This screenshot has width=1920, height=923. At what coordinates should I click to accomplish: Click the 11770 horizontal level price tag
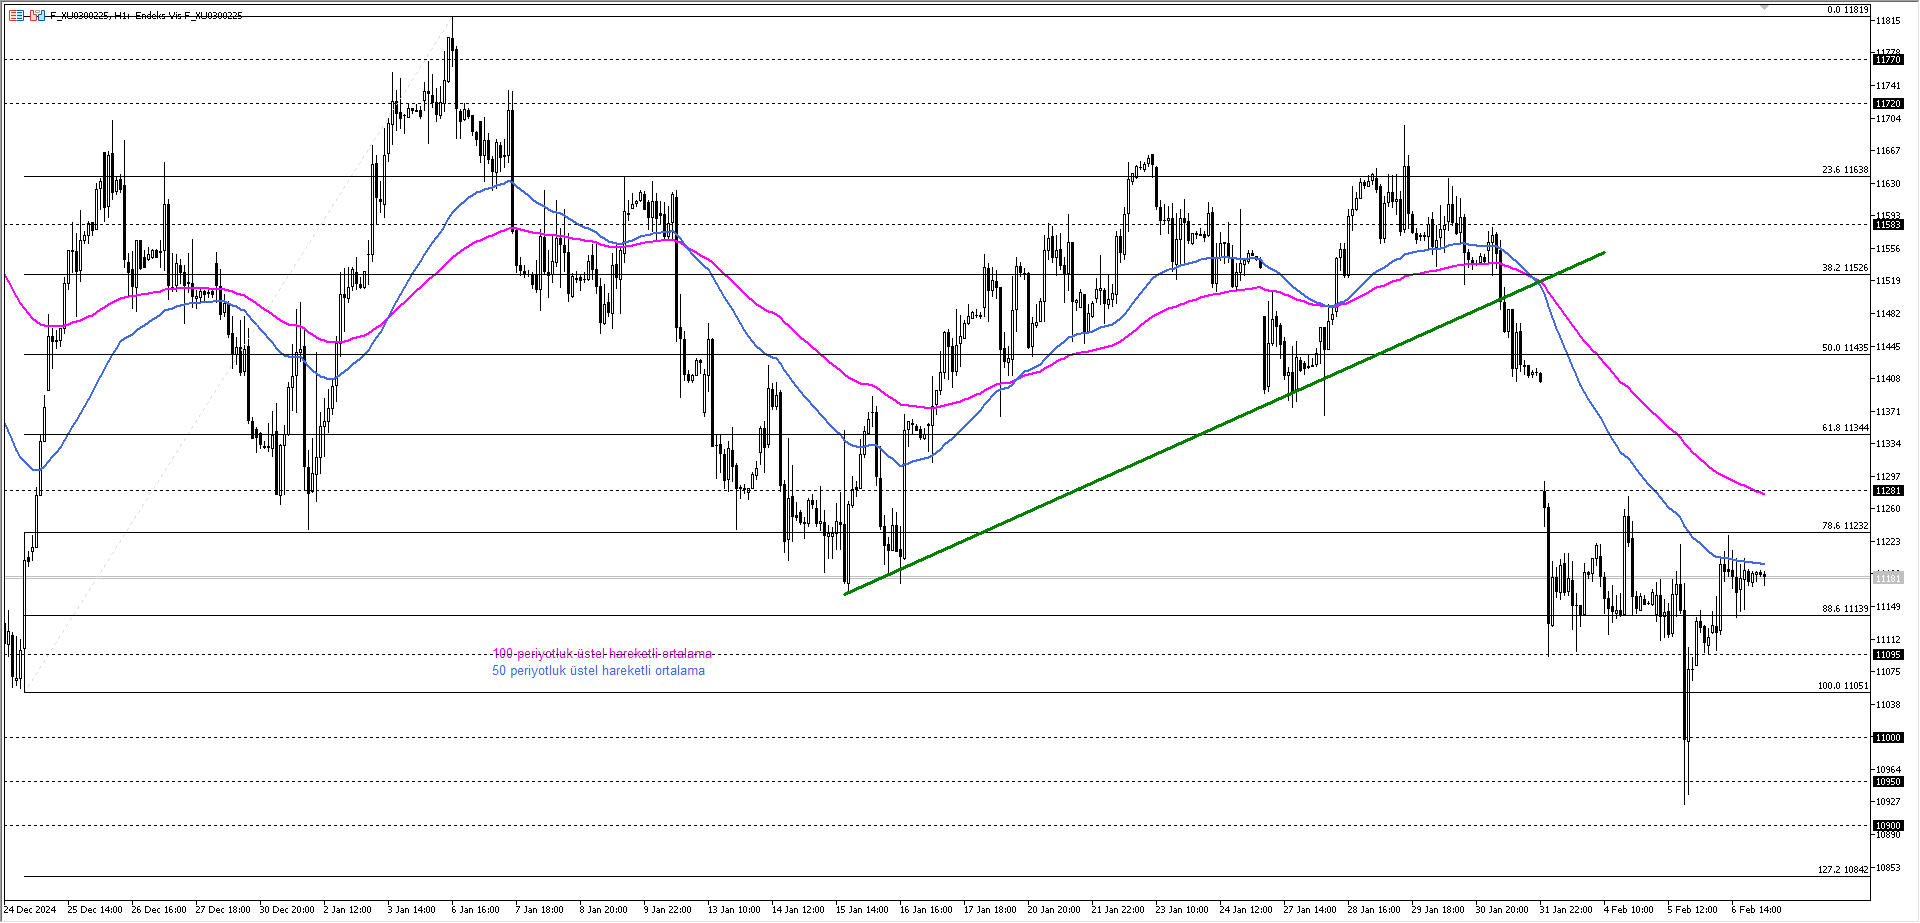[x=1888, y=60]
